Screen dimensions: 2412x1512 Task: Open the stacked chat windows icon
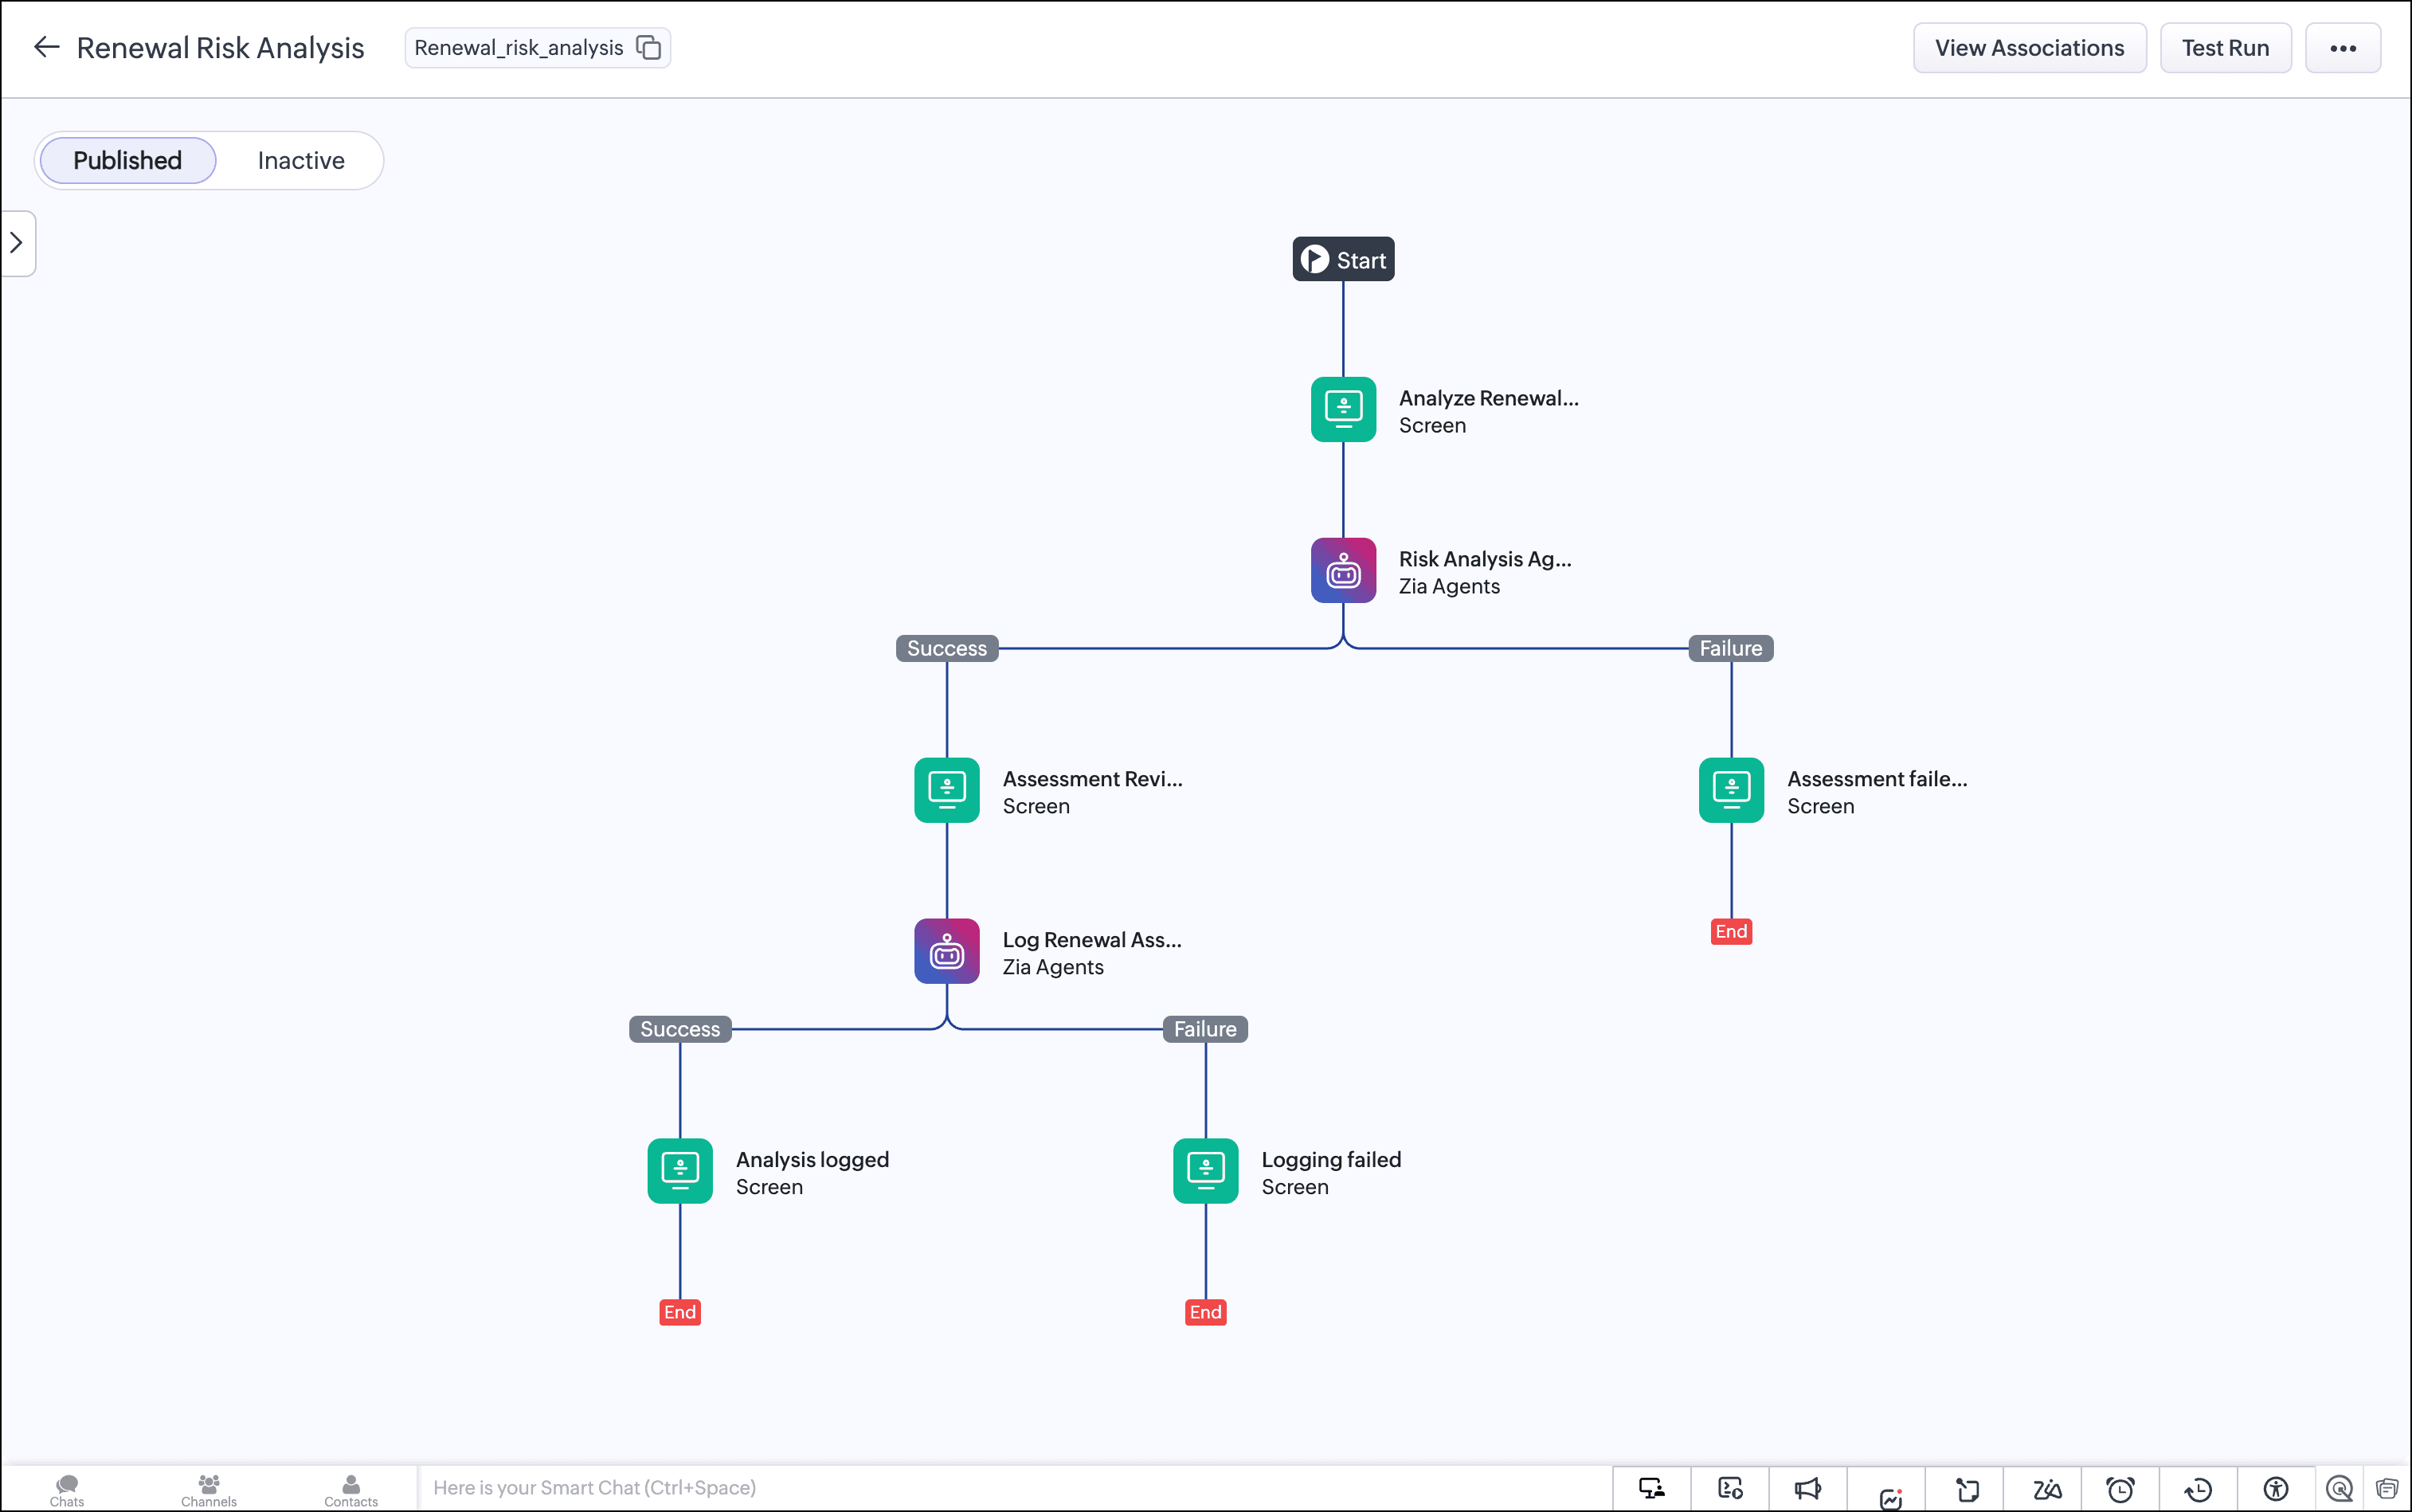pyautogui.click(x=2387, y=1488)
